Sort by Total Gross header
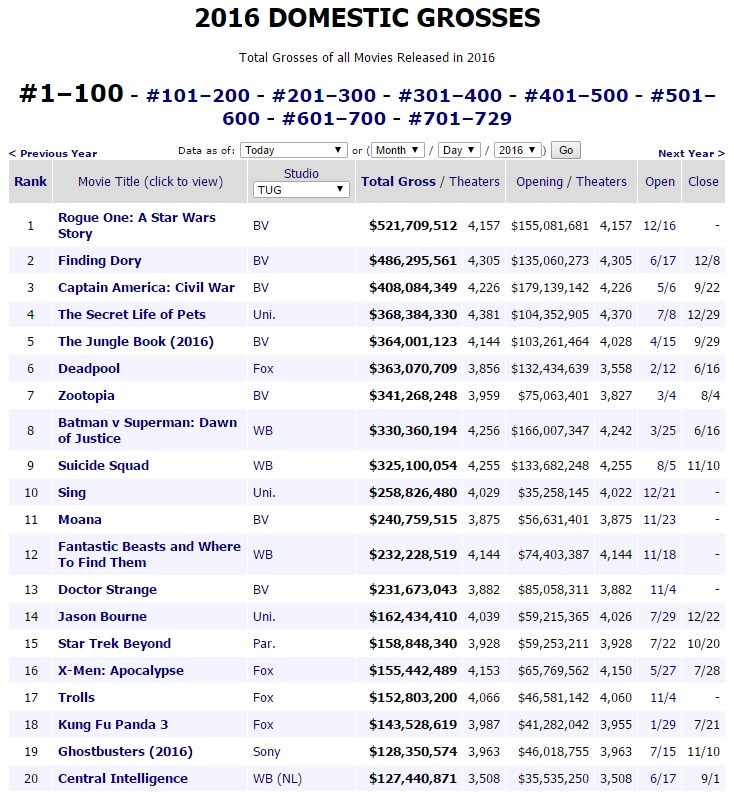Viewport: 734px width, 798px height. [x=398, y=181]
